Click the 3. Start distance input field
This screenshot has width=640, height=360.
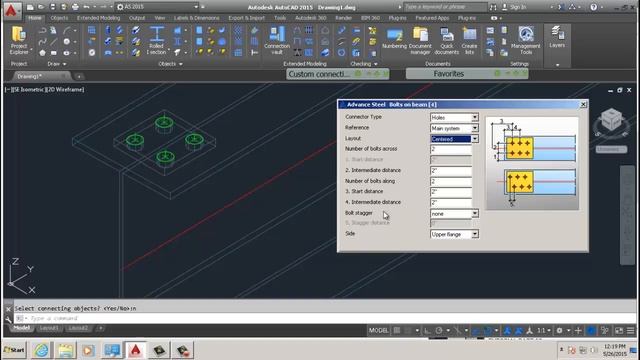(451, 192)
